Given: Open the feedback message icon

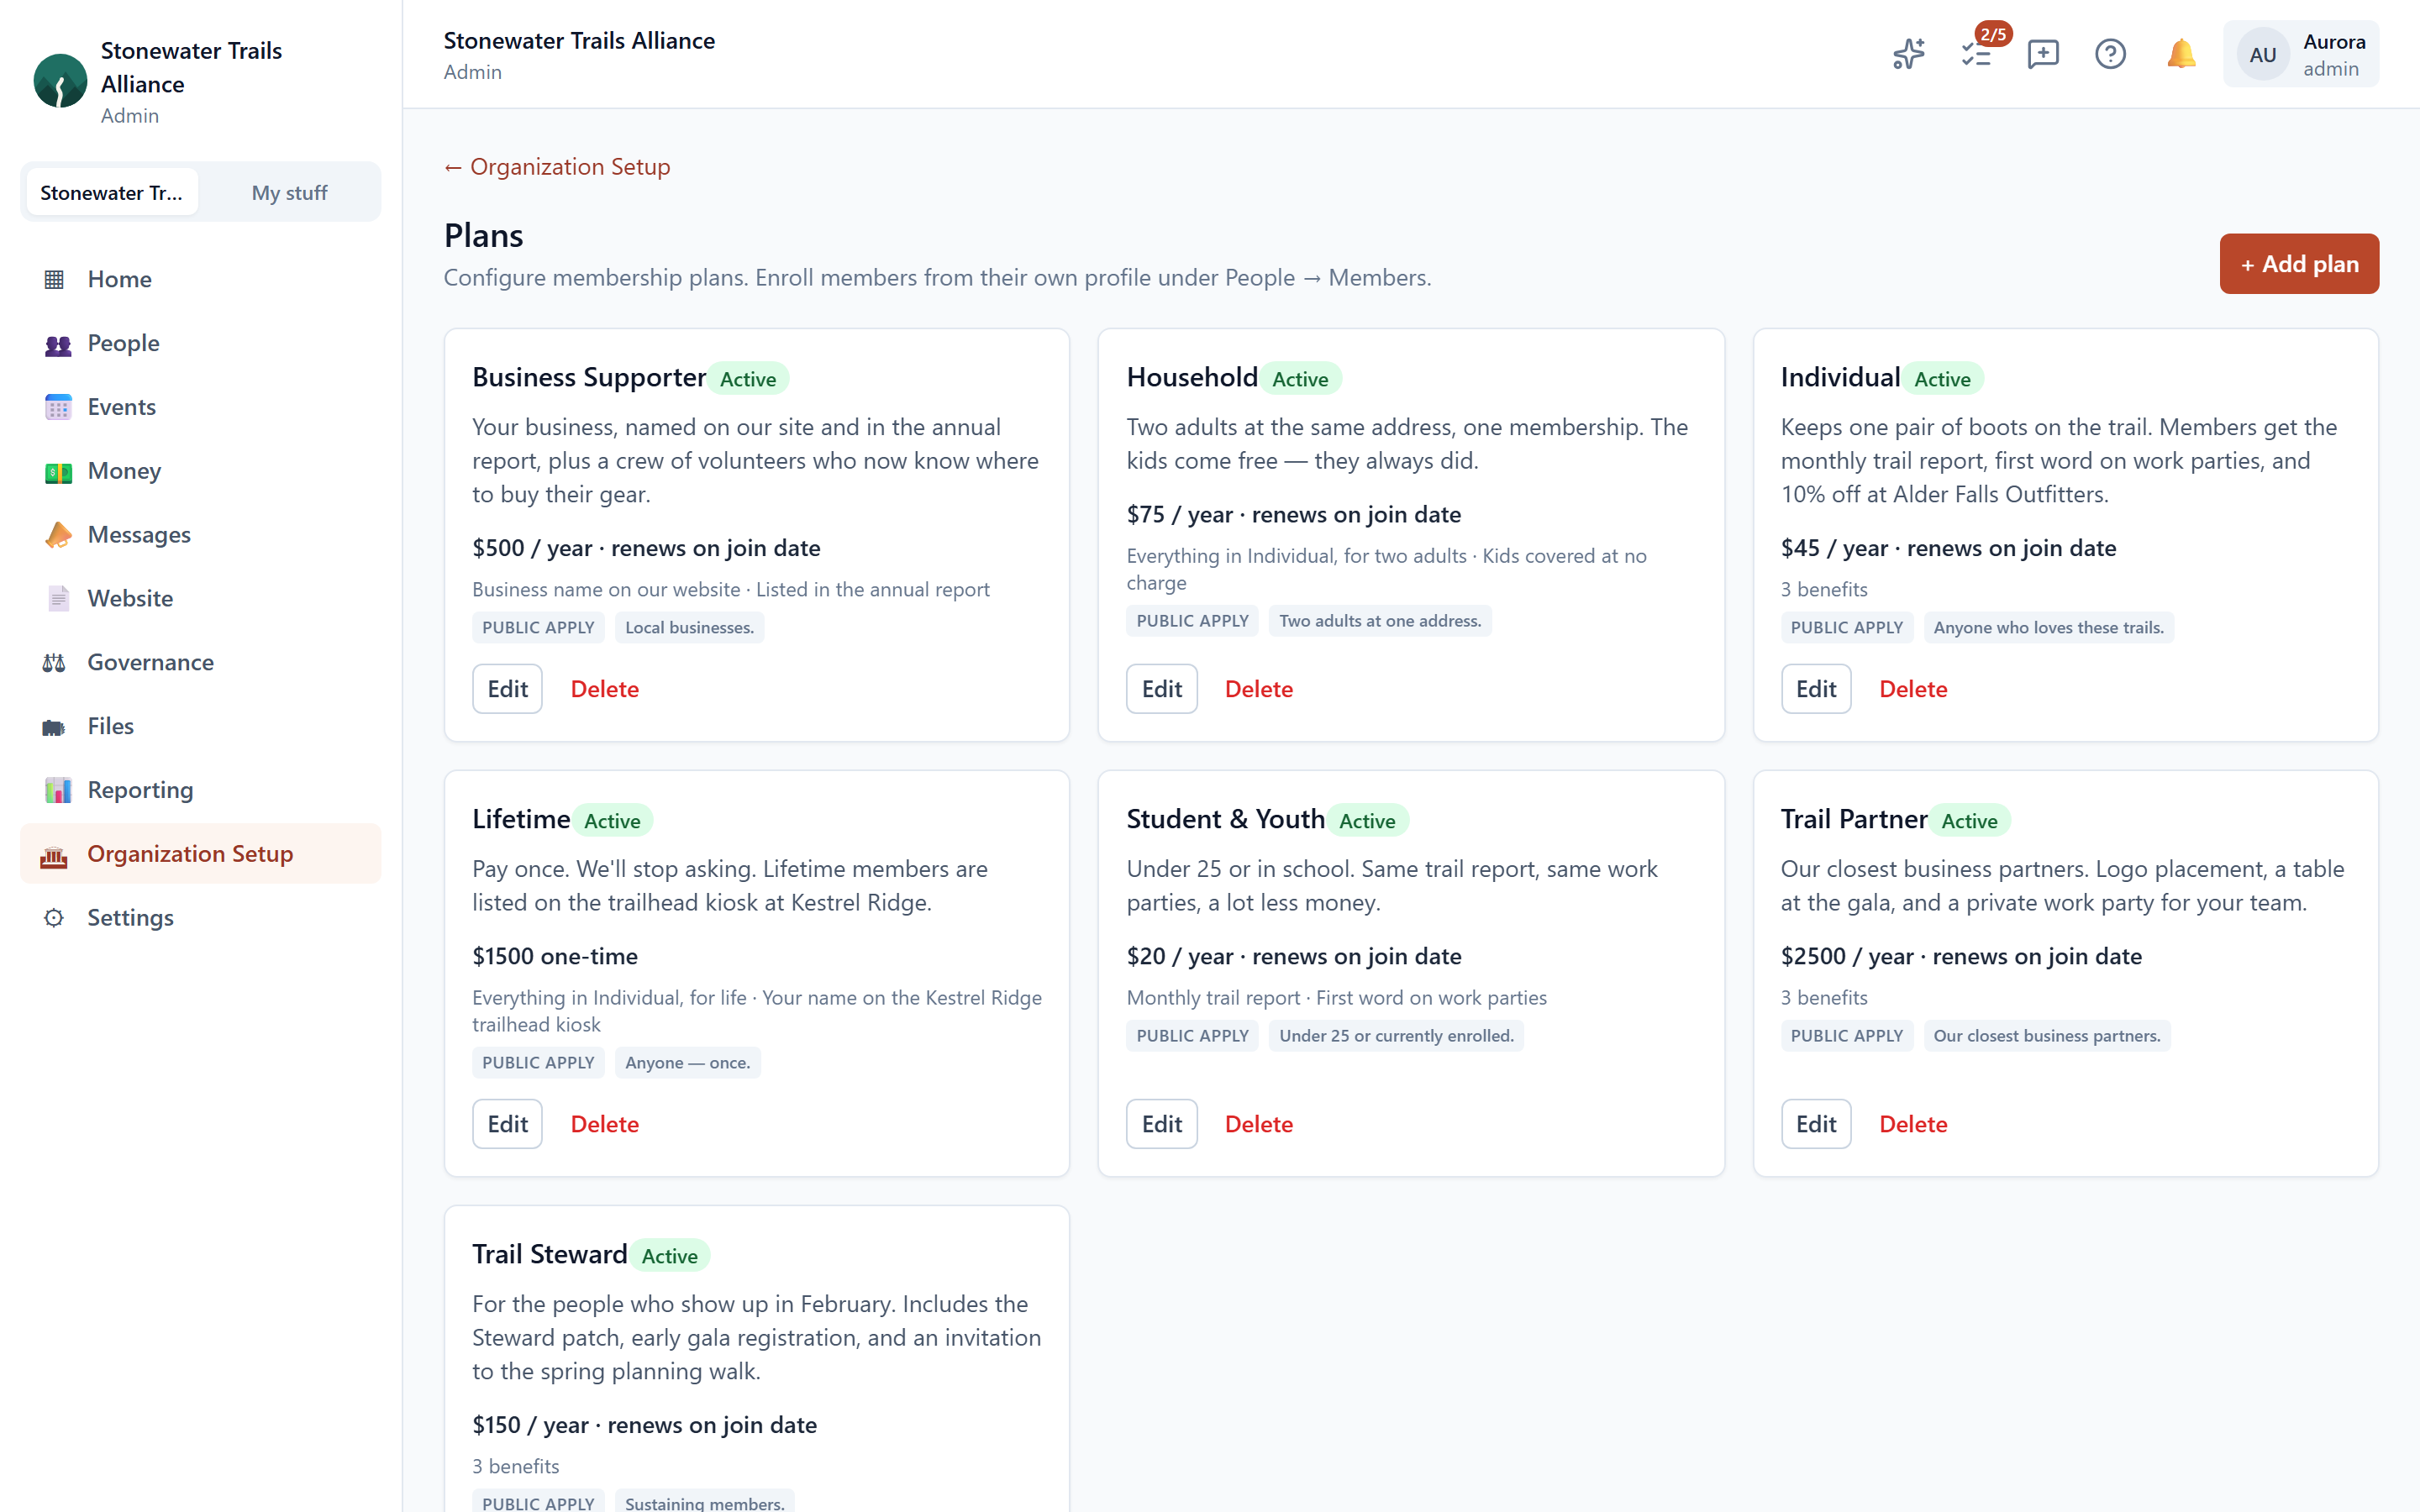Looking at the screenshot, I should [2043, 54].
